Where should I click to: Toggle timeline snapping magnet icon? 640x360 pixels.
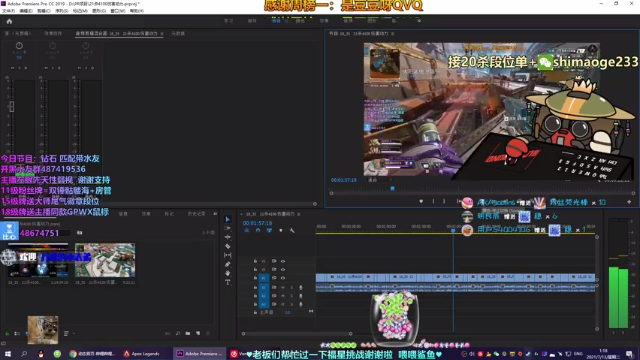pyautogui.click(x=258, y=231)
